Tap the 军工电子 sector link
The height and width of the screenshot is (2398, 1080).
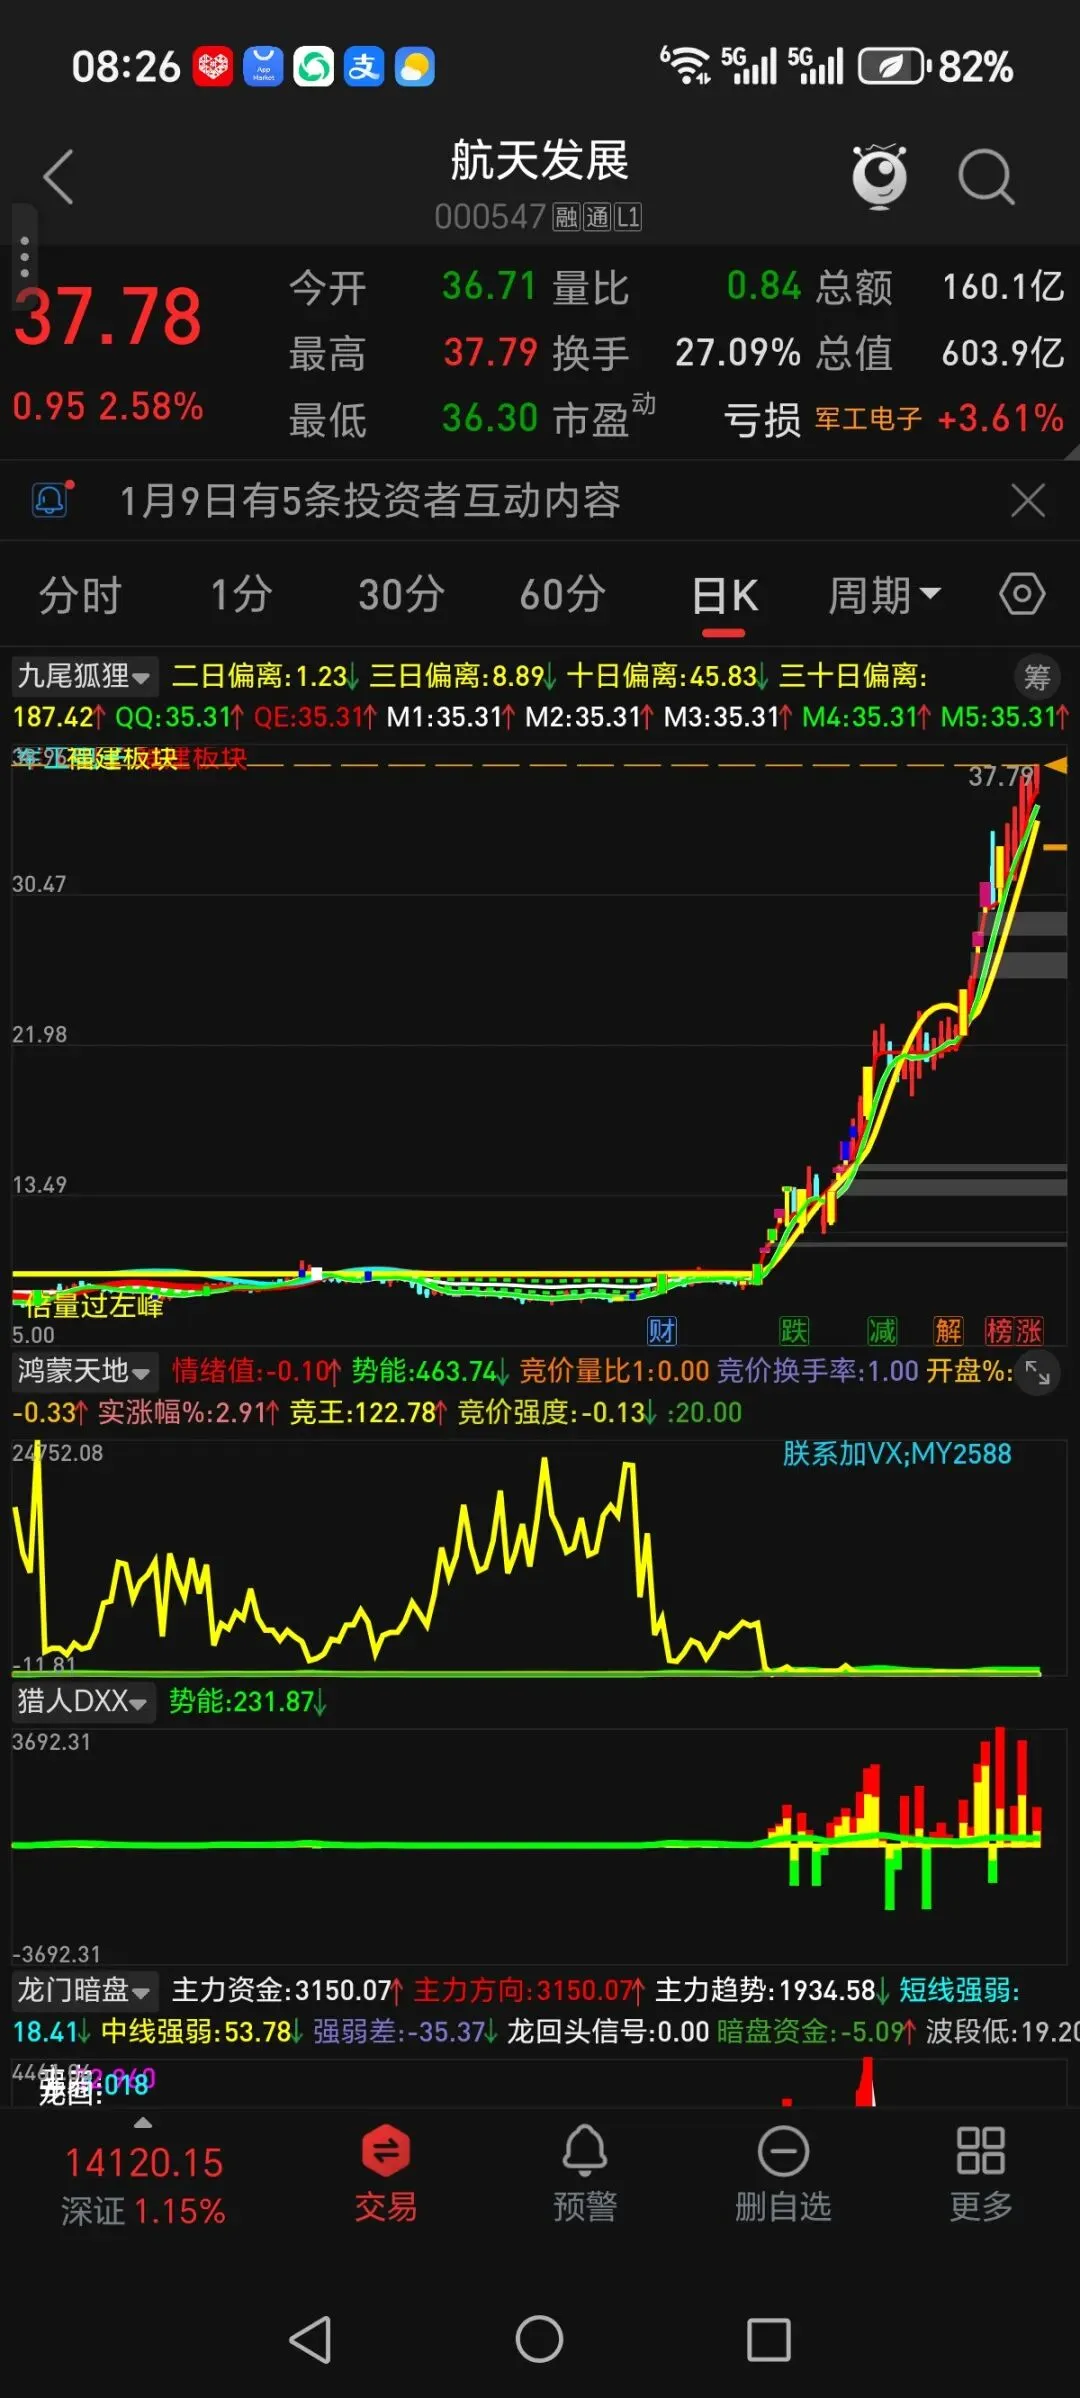pyautogui.click(x=868, y=418)
